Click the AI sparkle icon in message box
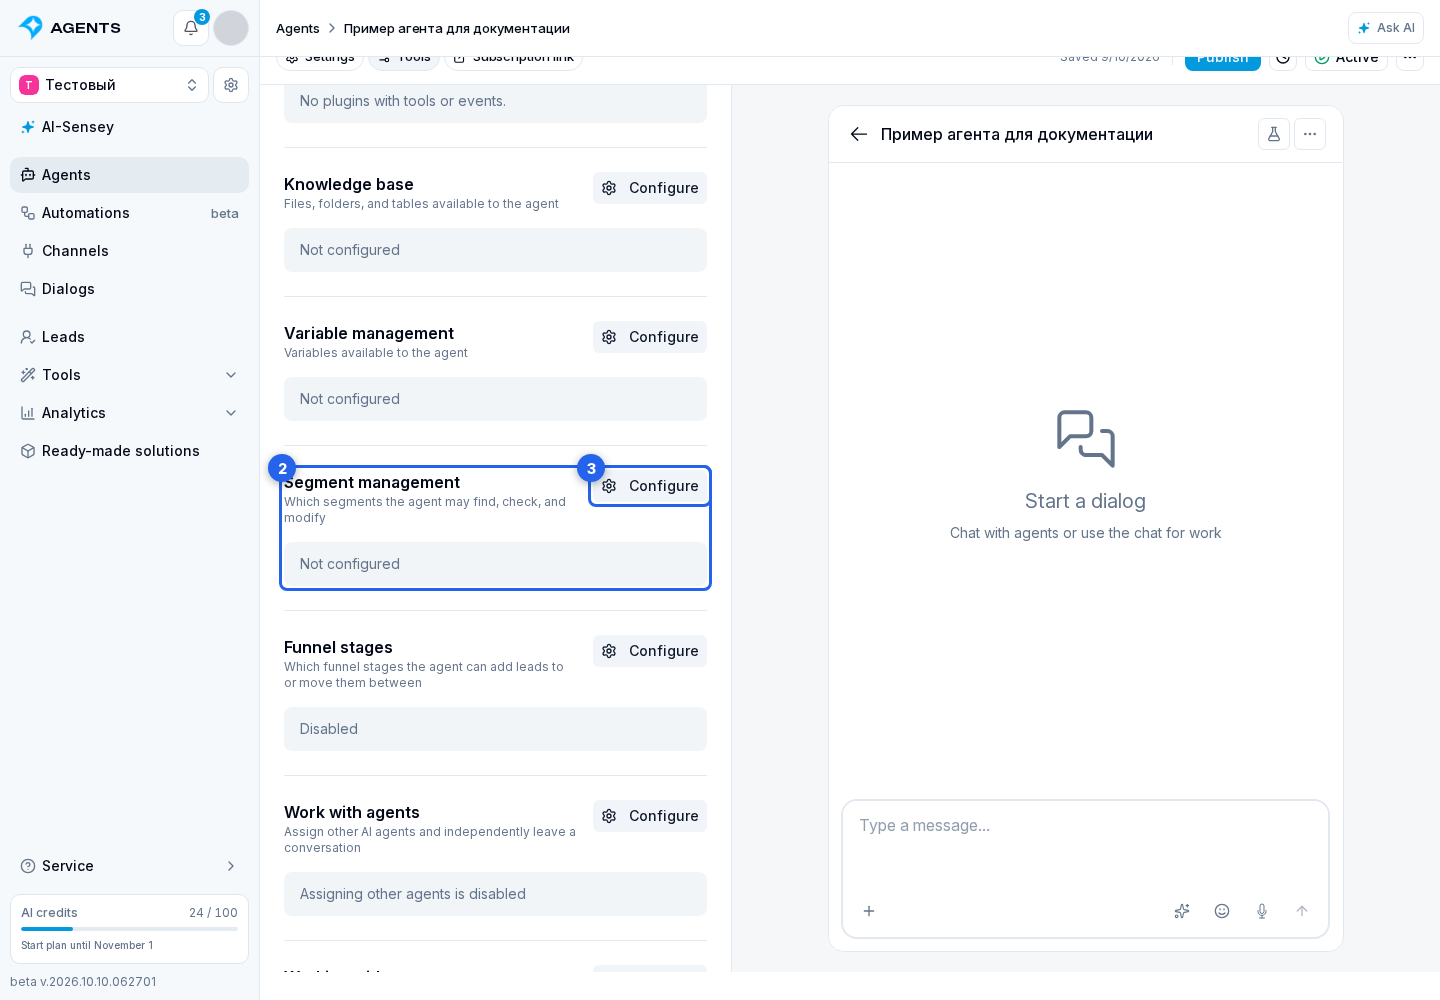 click(x=1182, y=911)
